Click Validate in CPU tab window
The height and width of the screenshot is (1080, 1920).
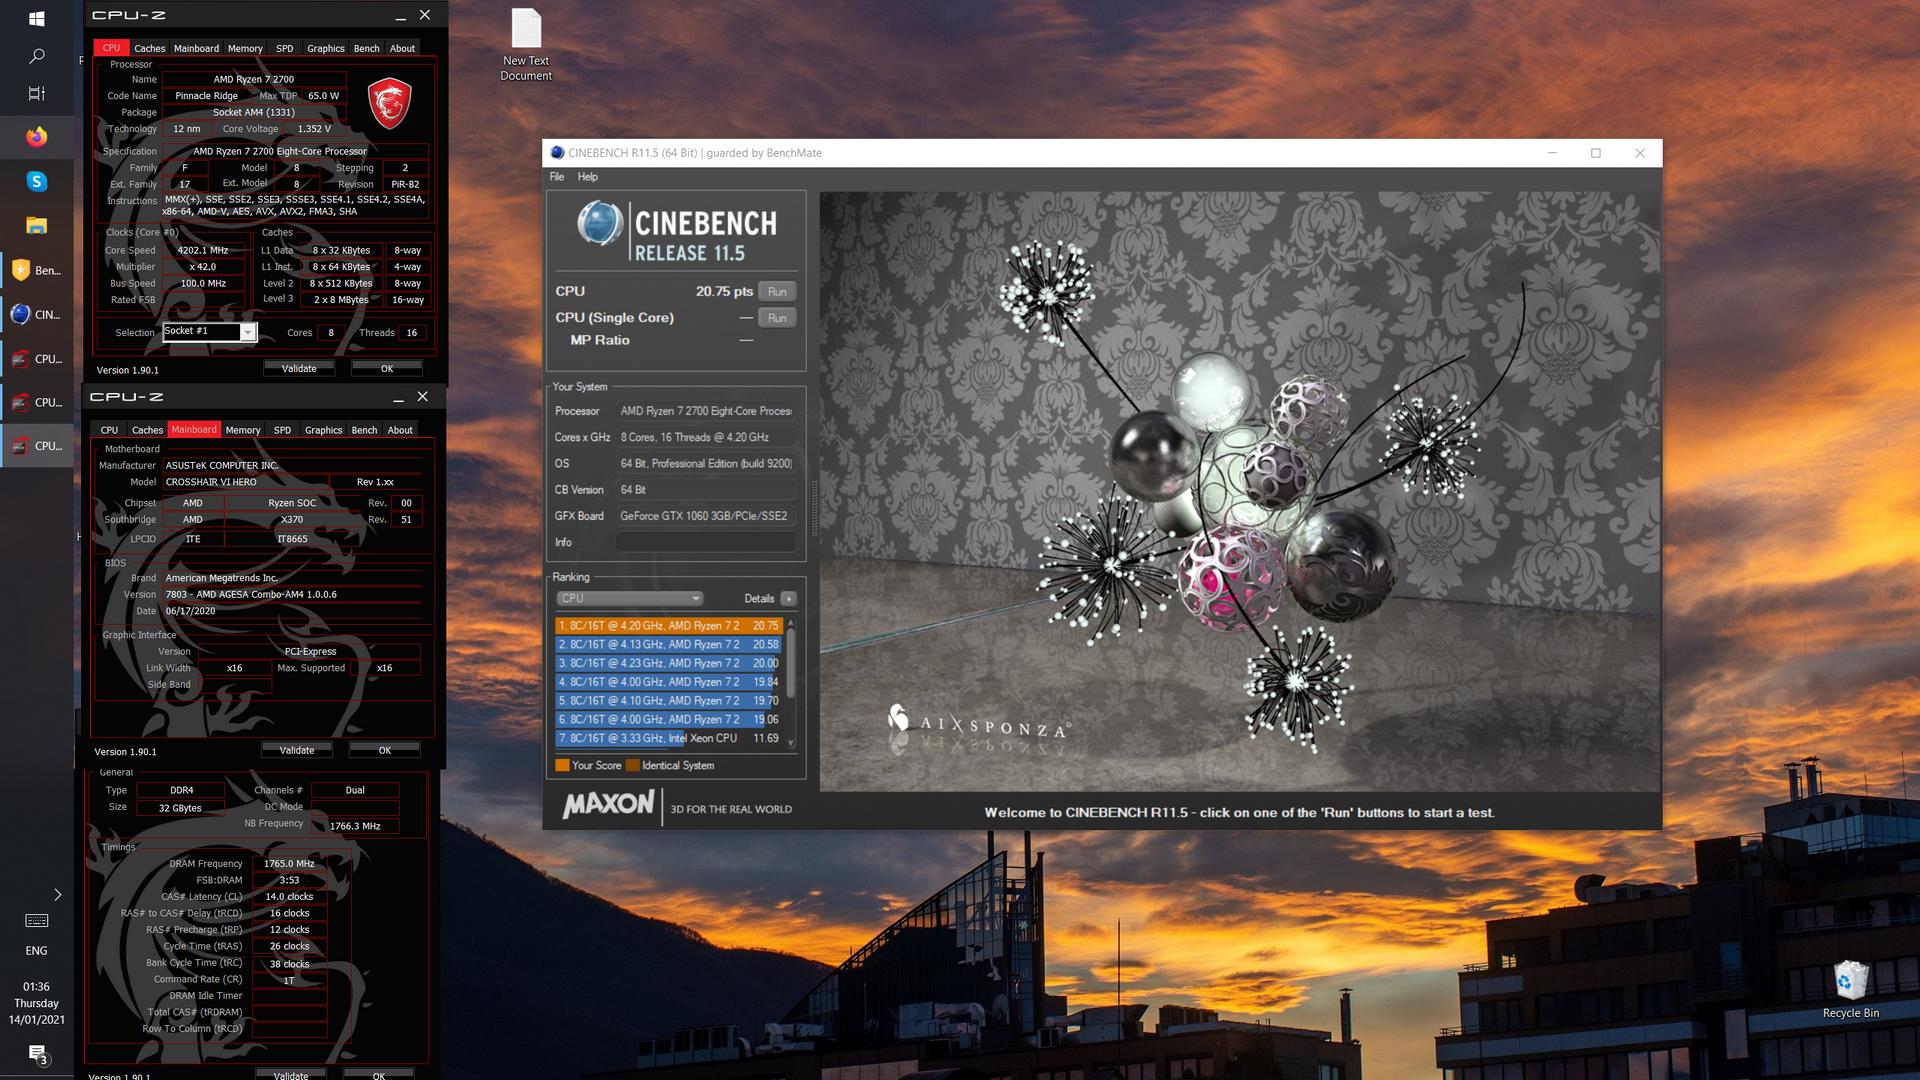pyautogui.click(x=299, y=369)
